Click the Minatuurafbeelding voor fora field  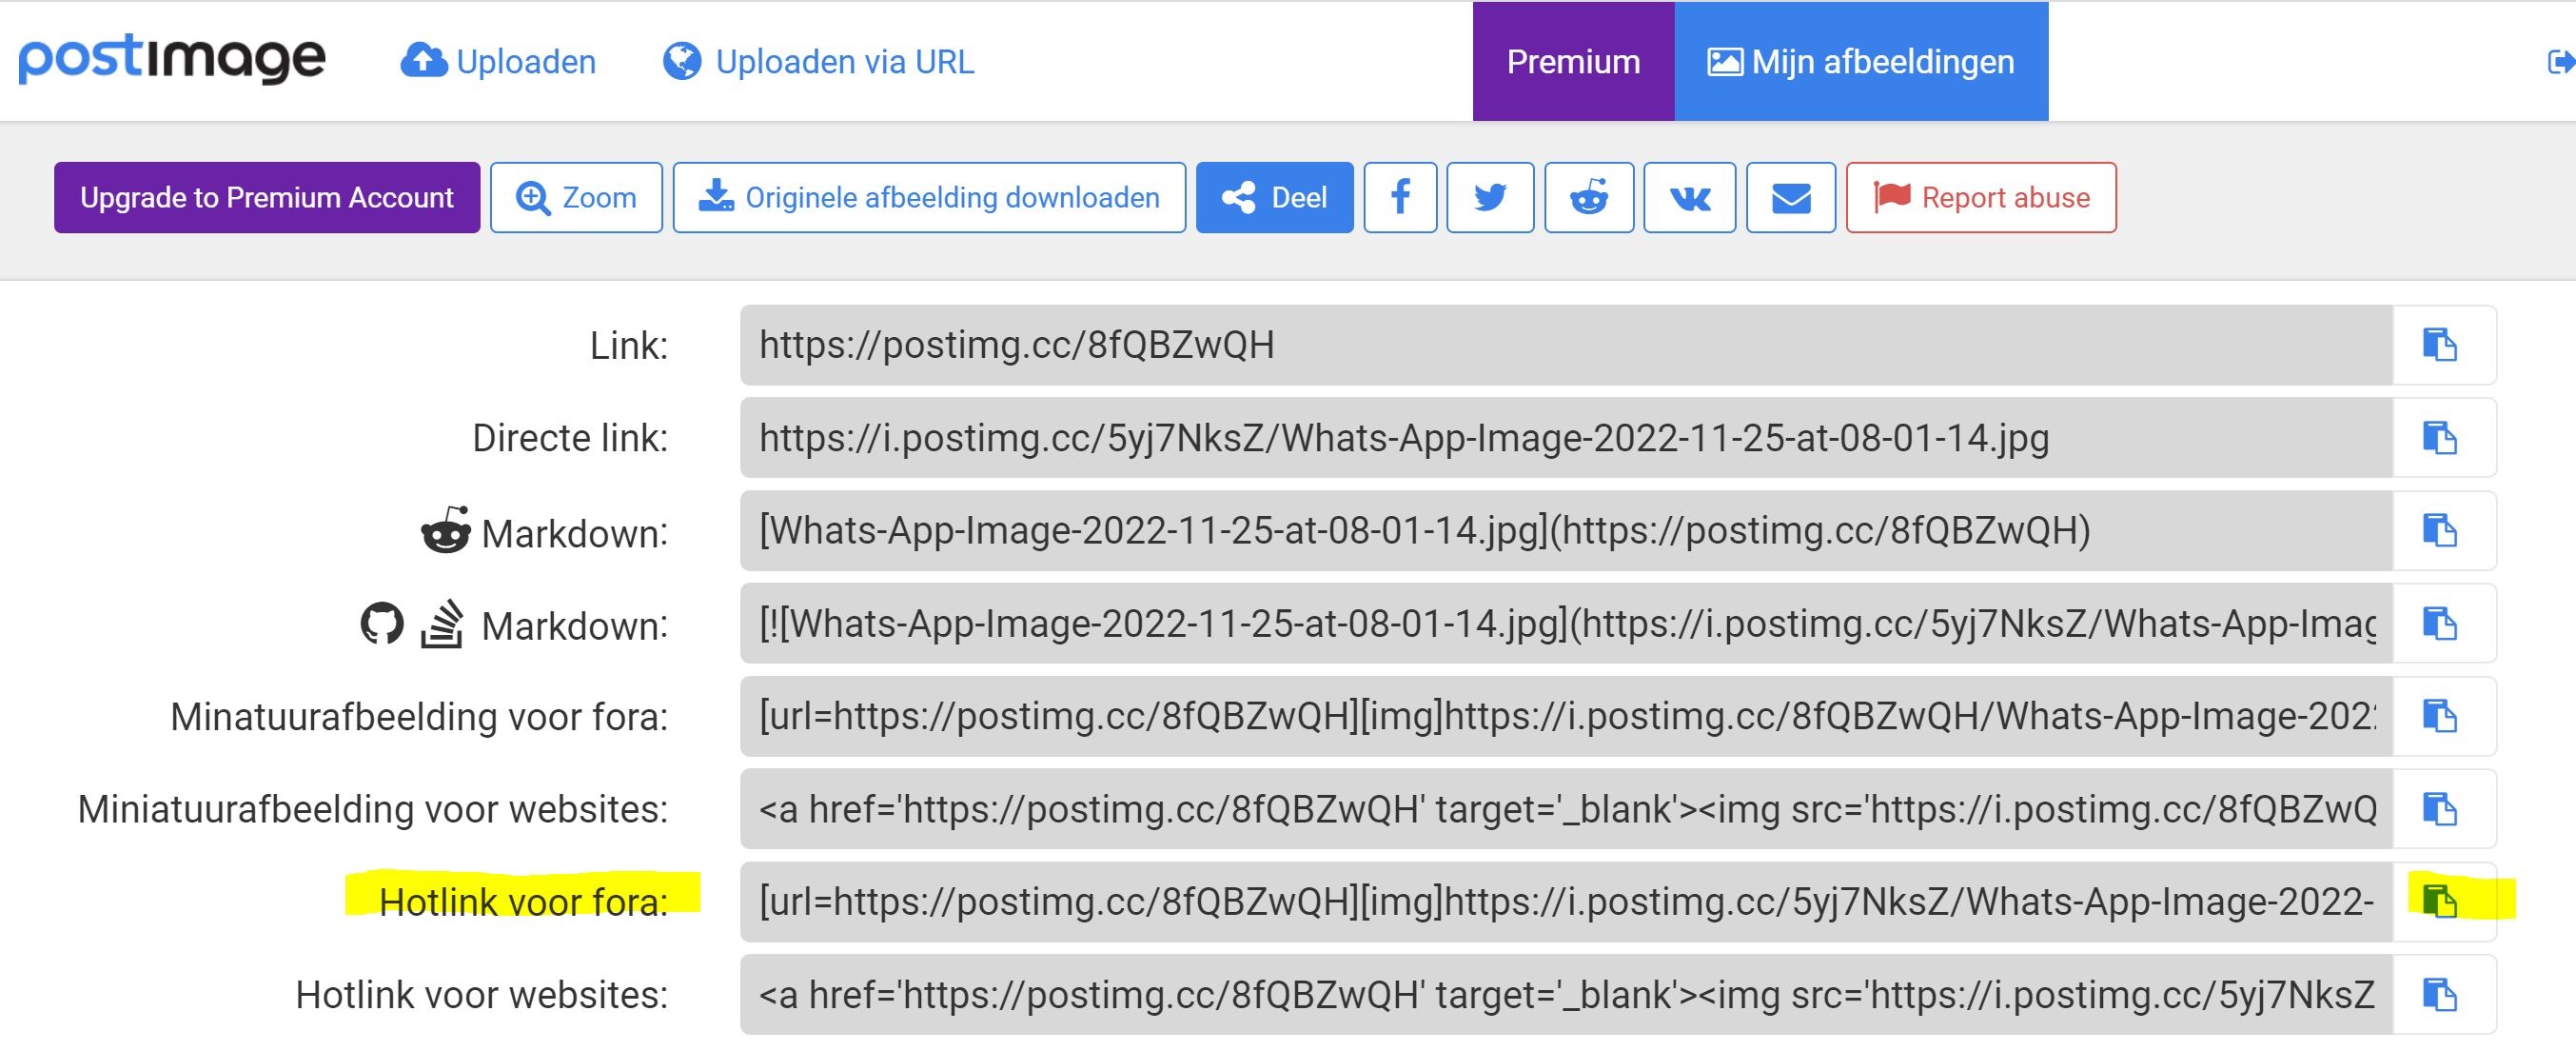(1566, 716)
